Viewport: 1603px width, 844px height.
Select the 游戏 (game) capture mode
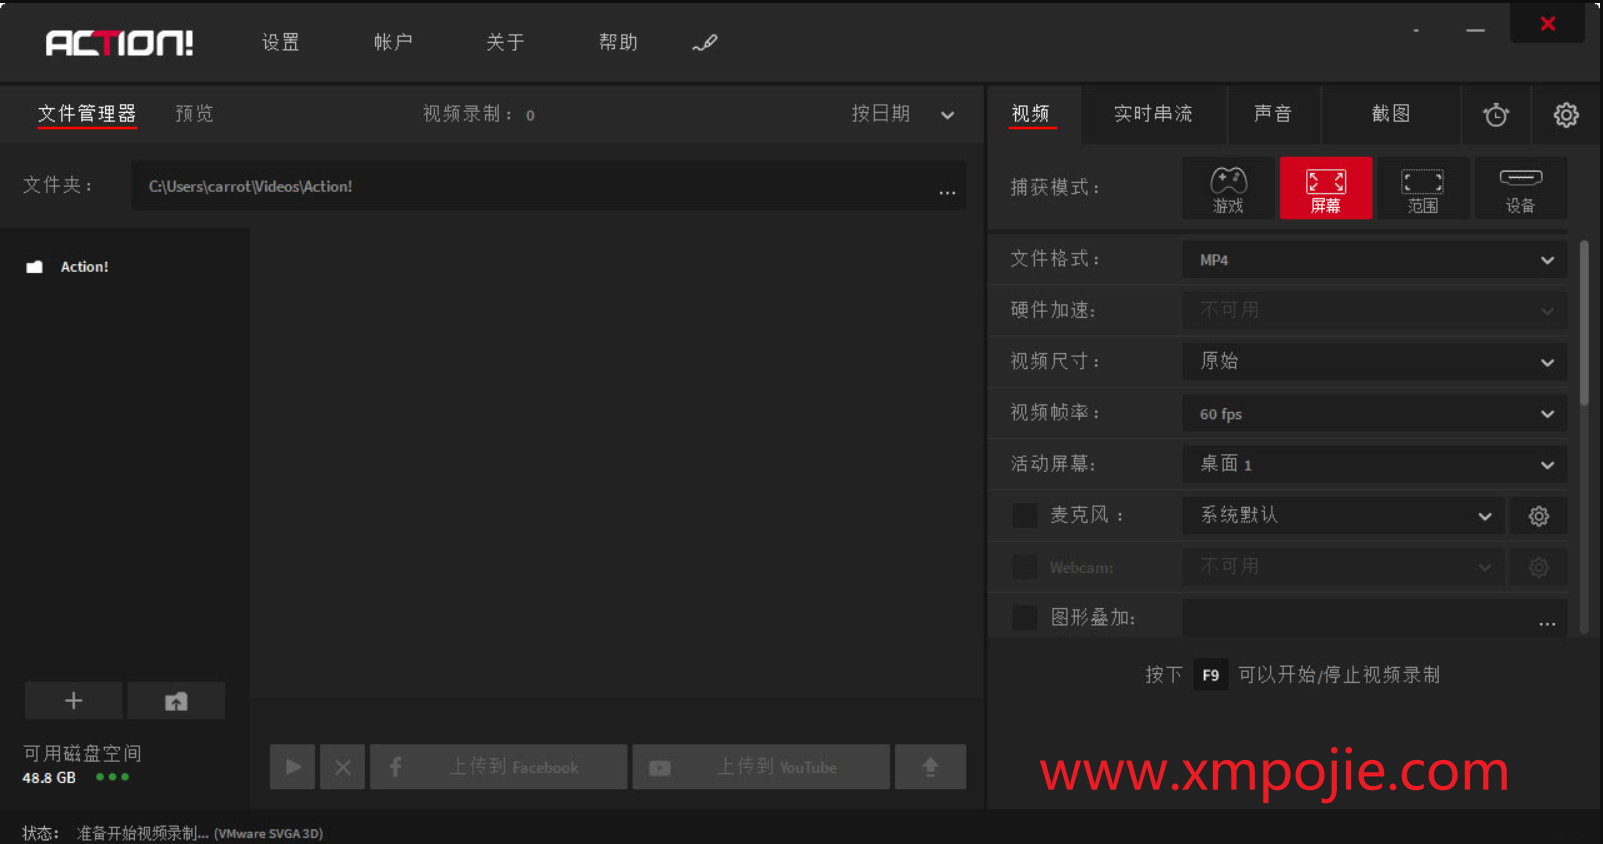pos(1228,188)
